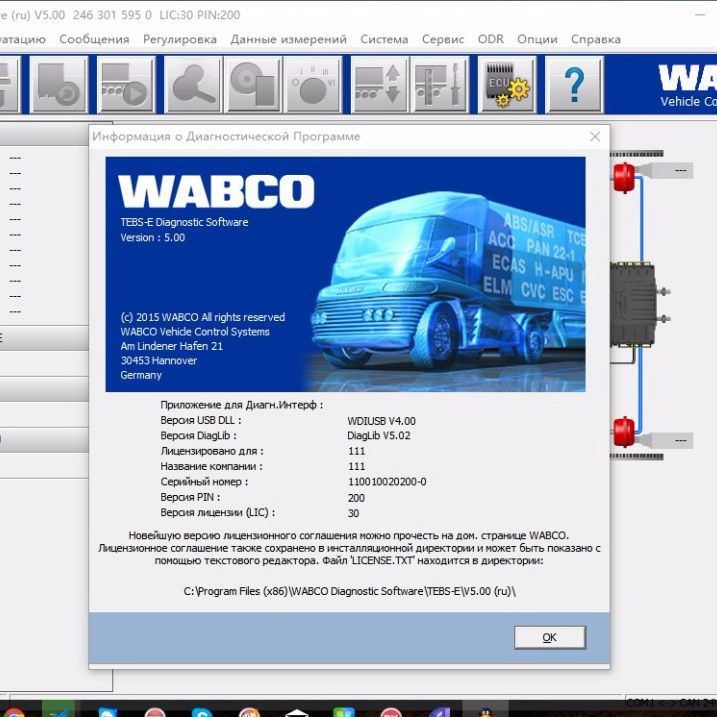The width and height of the screenshot is (717, 717).
Task: Click 'Am Lindener Hafen 21' address line
Action: point(171,346)
